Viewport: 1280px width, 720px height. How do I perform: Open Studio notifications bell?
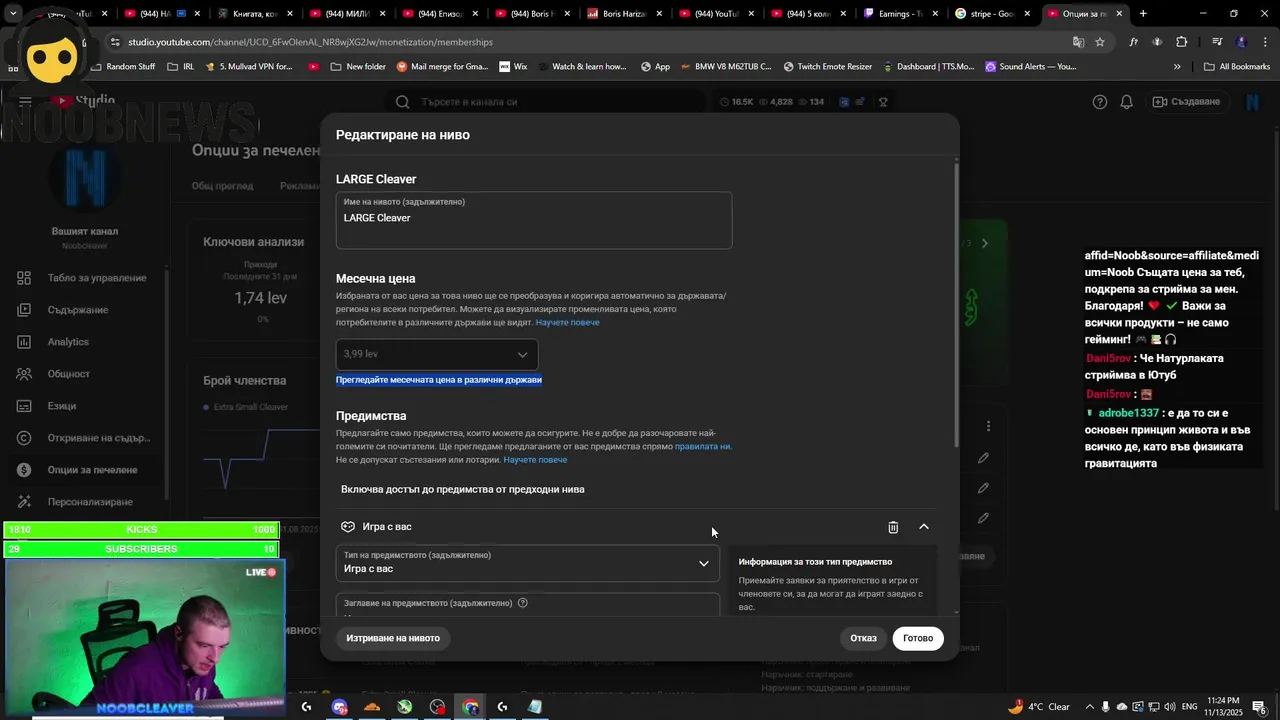(x=1127, y=102)
